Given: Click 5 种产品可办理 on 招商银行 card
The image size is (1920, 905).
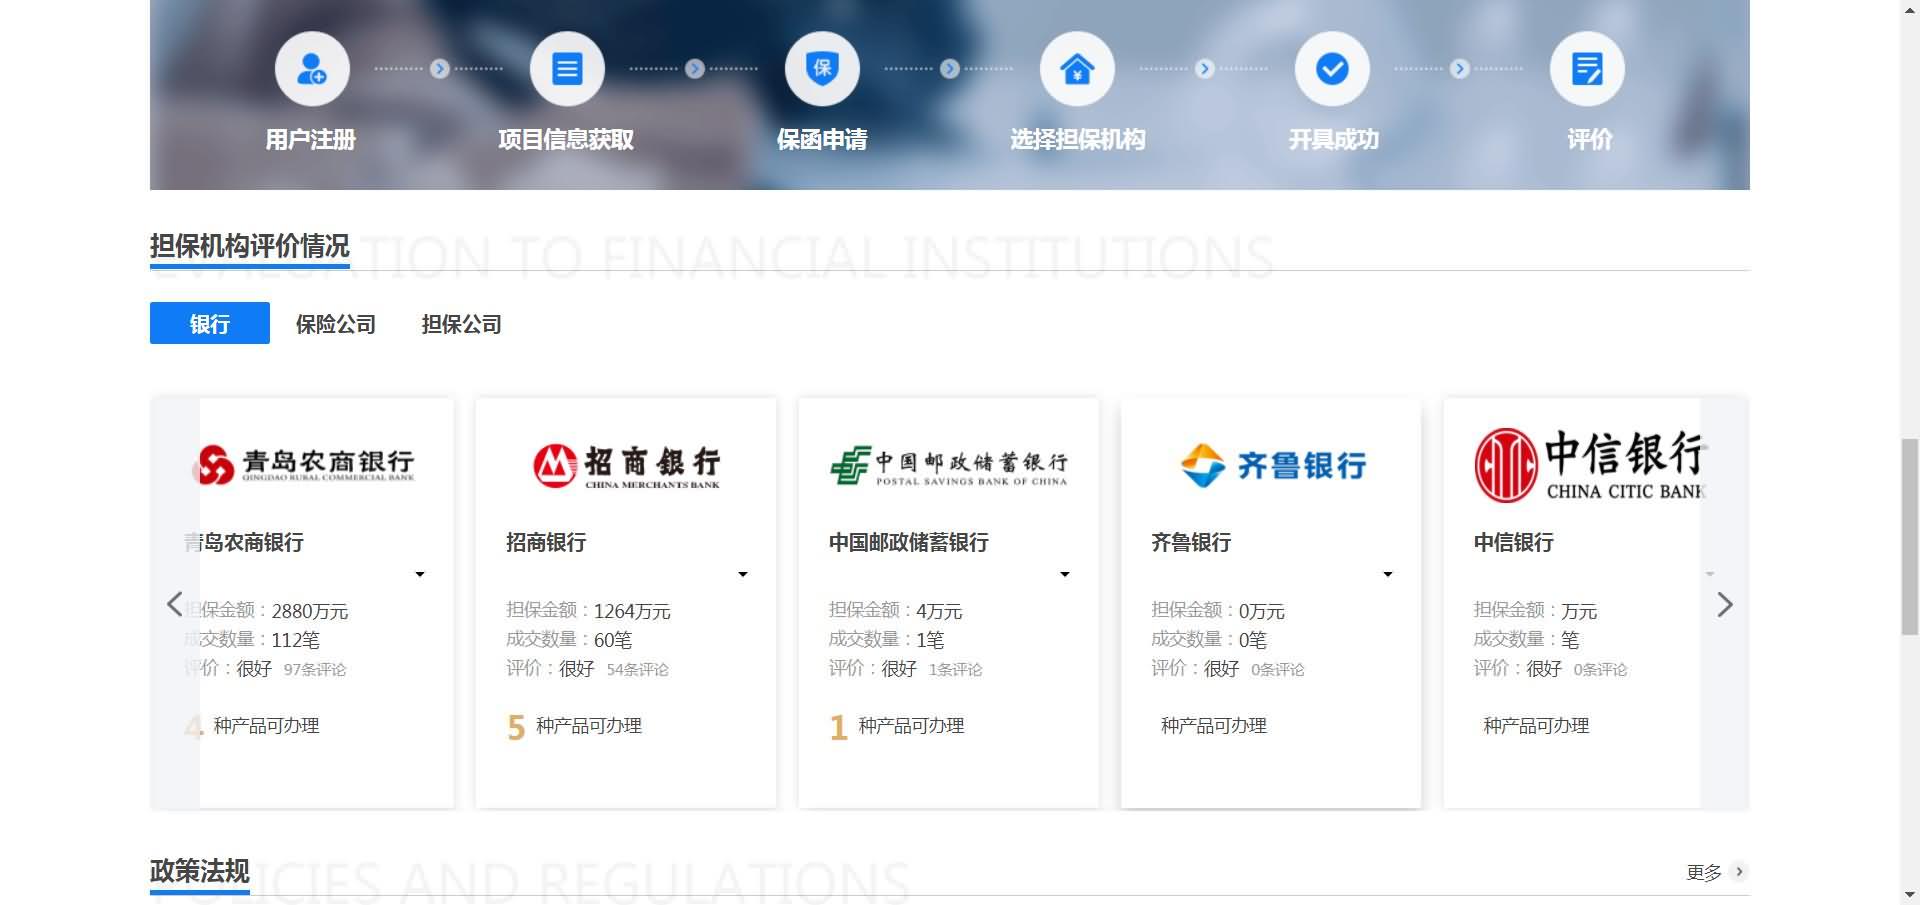Looking at the screenshot, I should (x=575, y=726).
